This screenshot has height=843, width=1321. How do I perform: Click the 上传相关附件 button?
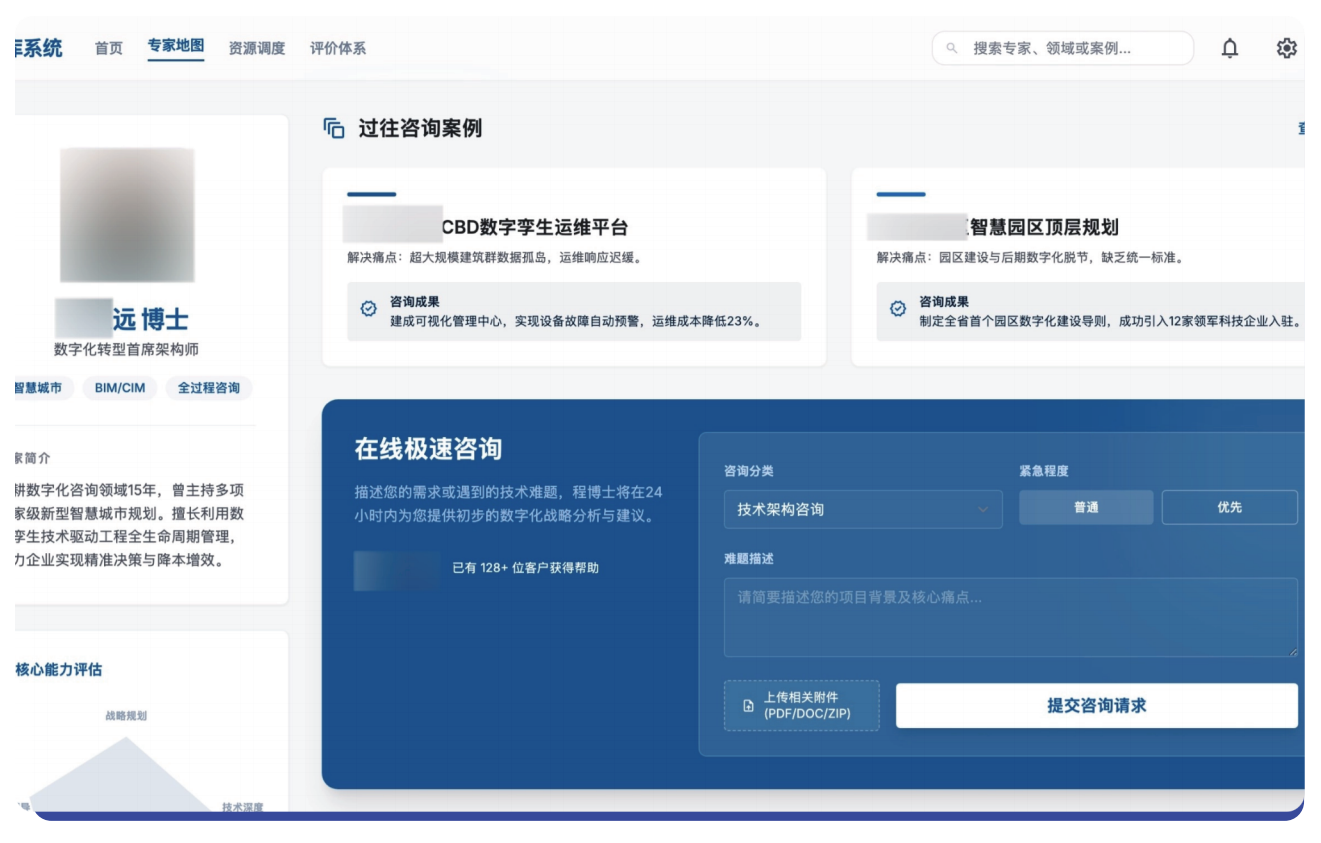[x=800, y=705]
